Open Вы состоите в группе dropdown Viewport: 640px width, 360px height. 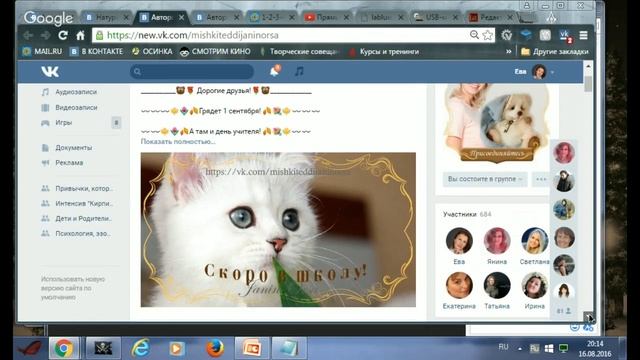pyautogui.click(x=485, y=179)
